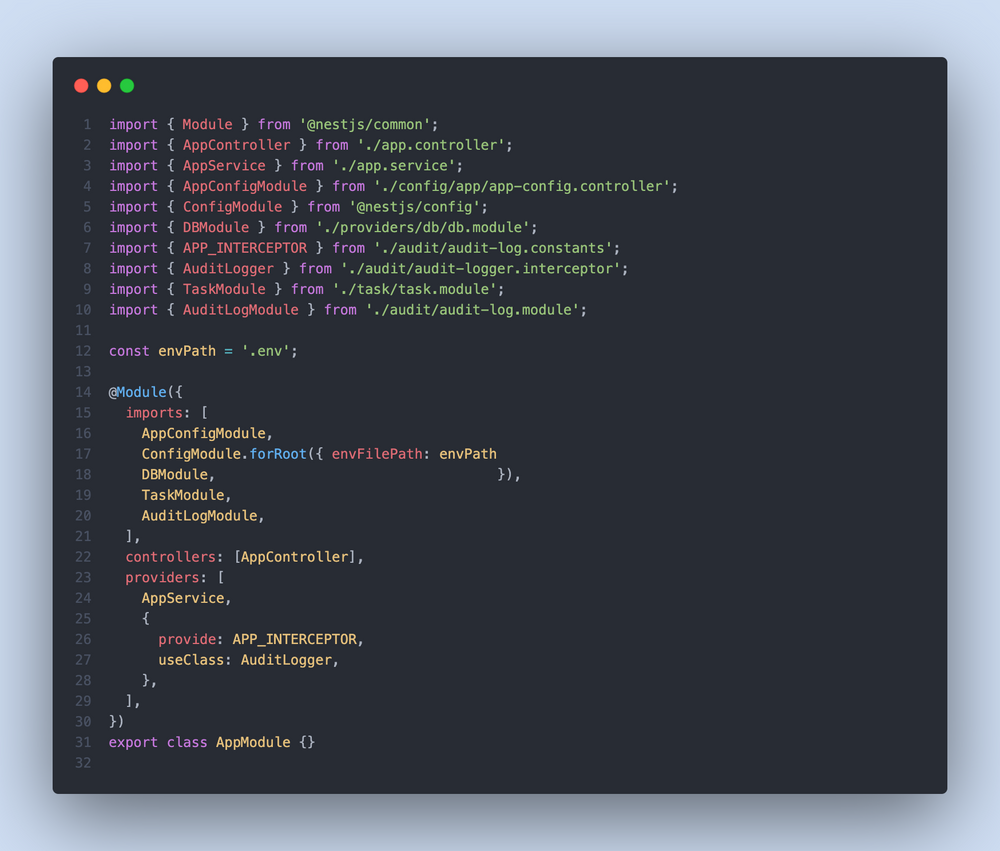The image size is (1000, 851).
Task: Click DBModule in the imports array
Action: coord(175,475)
